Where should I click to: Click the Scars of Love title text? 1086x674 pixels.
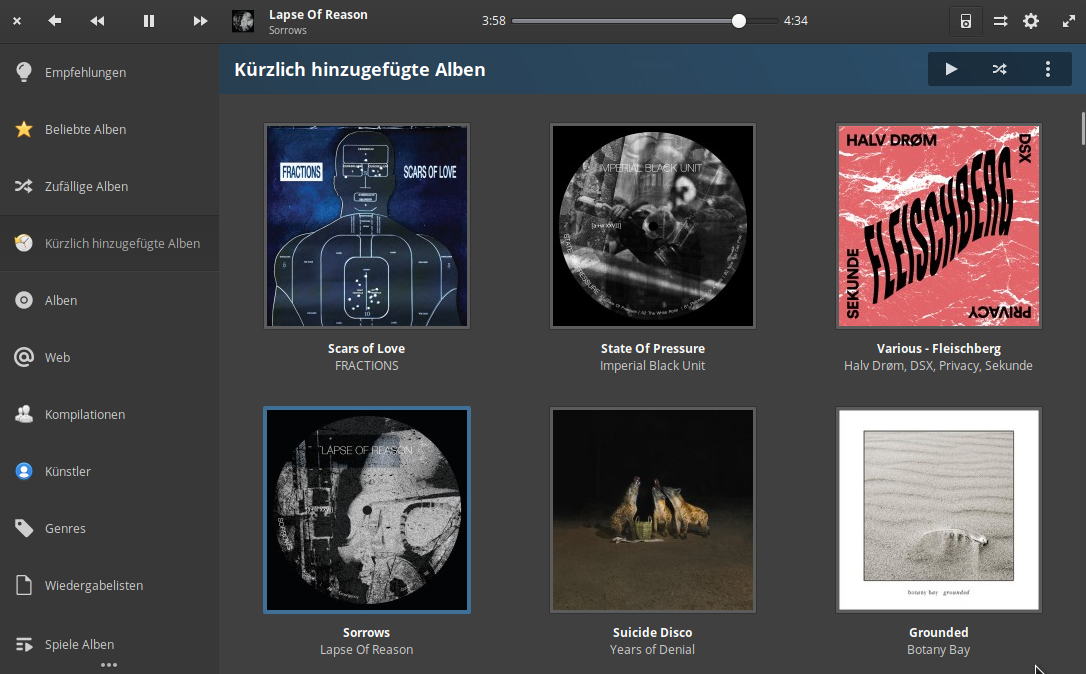coord(366,348)
